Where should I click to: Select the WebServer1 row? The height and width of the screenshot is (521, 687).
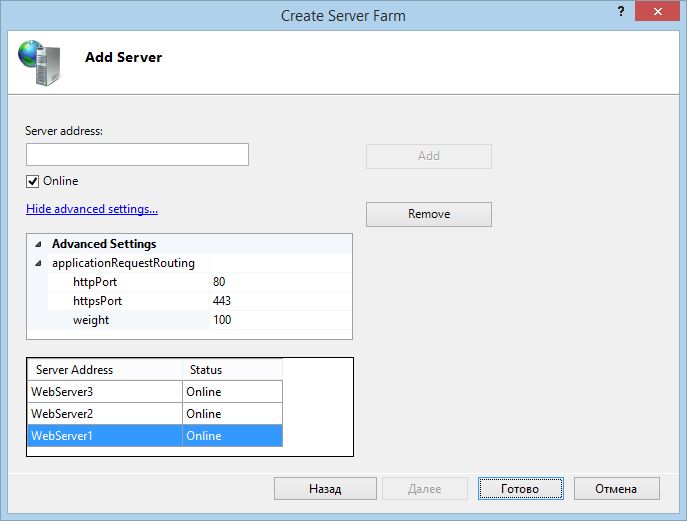[x=105, y=436]
